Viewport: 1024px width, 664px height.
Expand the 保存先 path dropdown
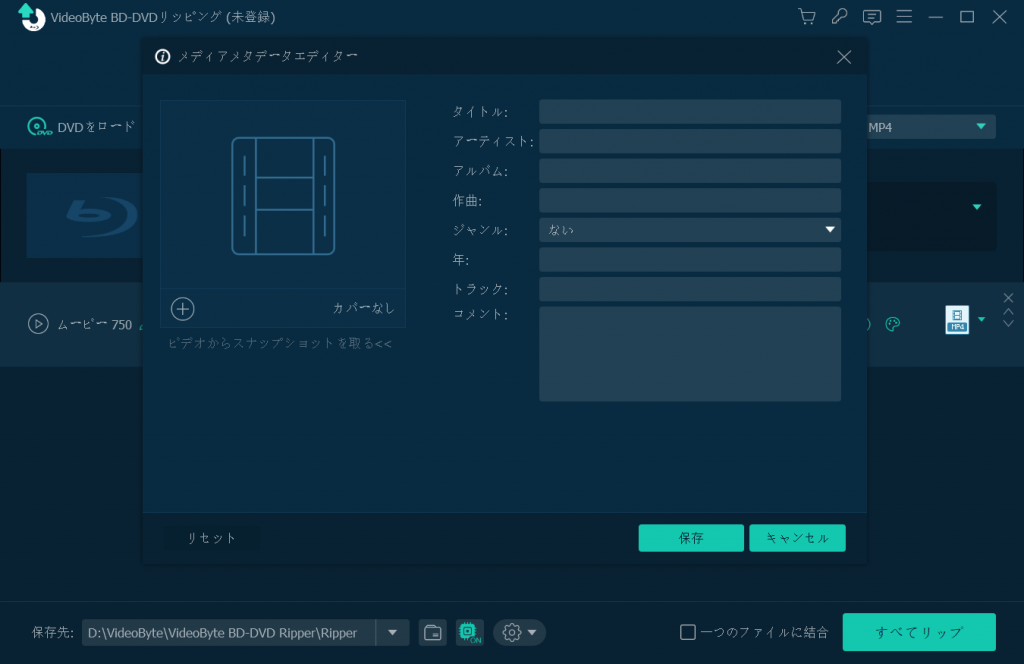(392, 632)
